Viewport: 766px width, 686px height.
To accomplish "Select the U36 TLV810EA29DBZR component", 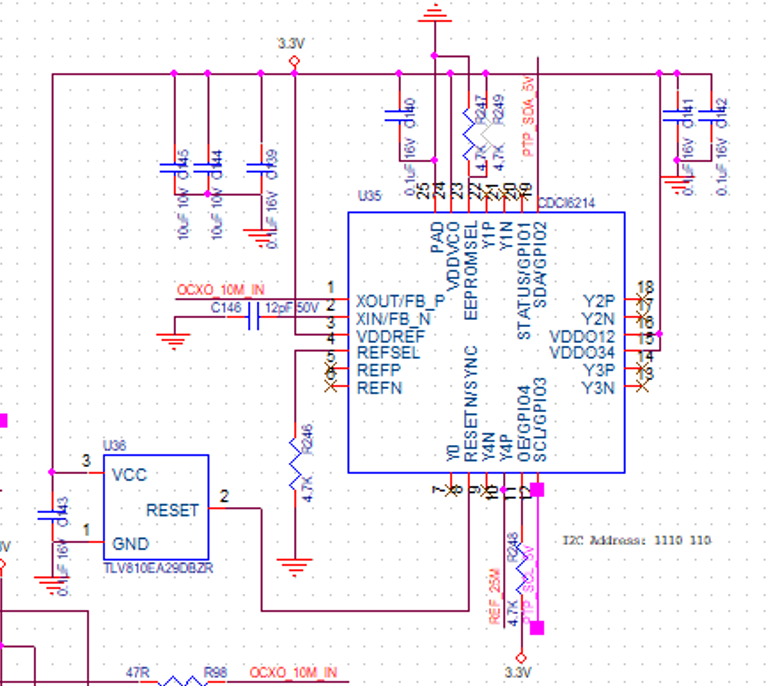I will (x=156, y=507).
